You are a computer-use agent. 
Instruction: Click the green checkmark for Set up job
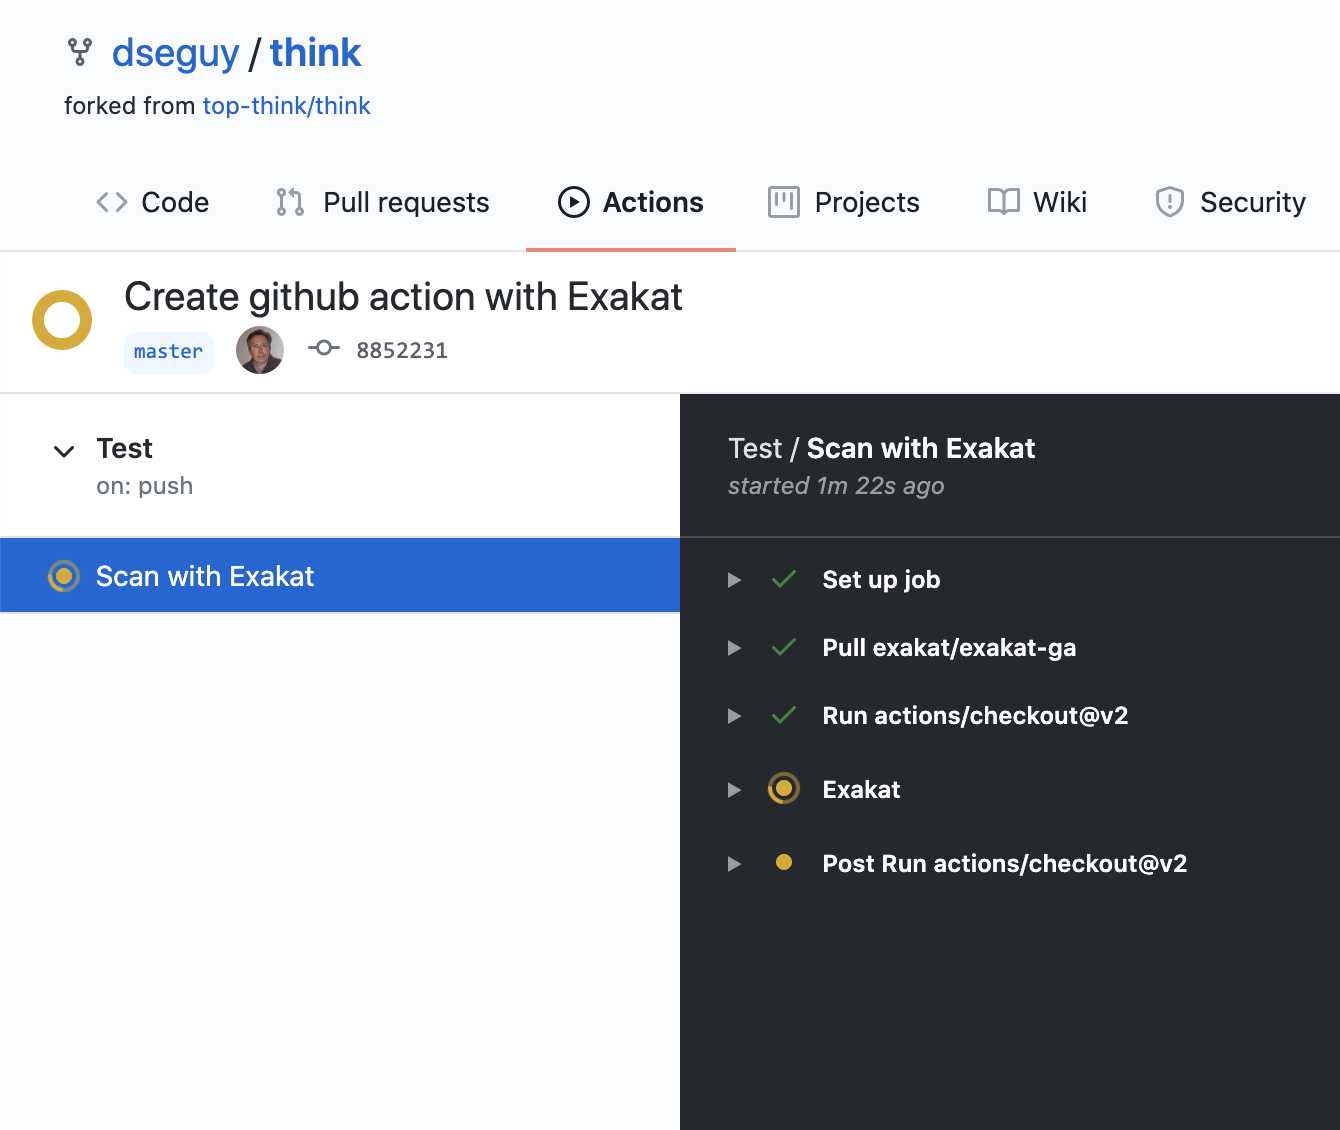click(784, 579)
